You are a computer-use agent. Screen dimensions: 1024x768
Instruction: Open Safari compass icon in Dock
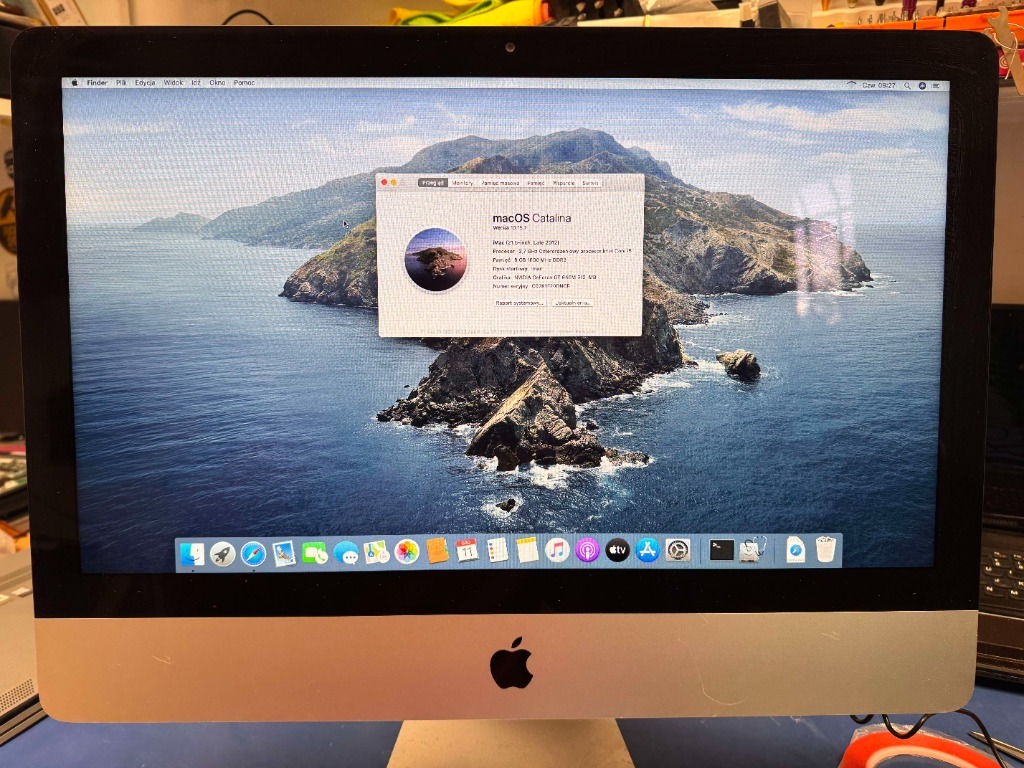(253, 554)
